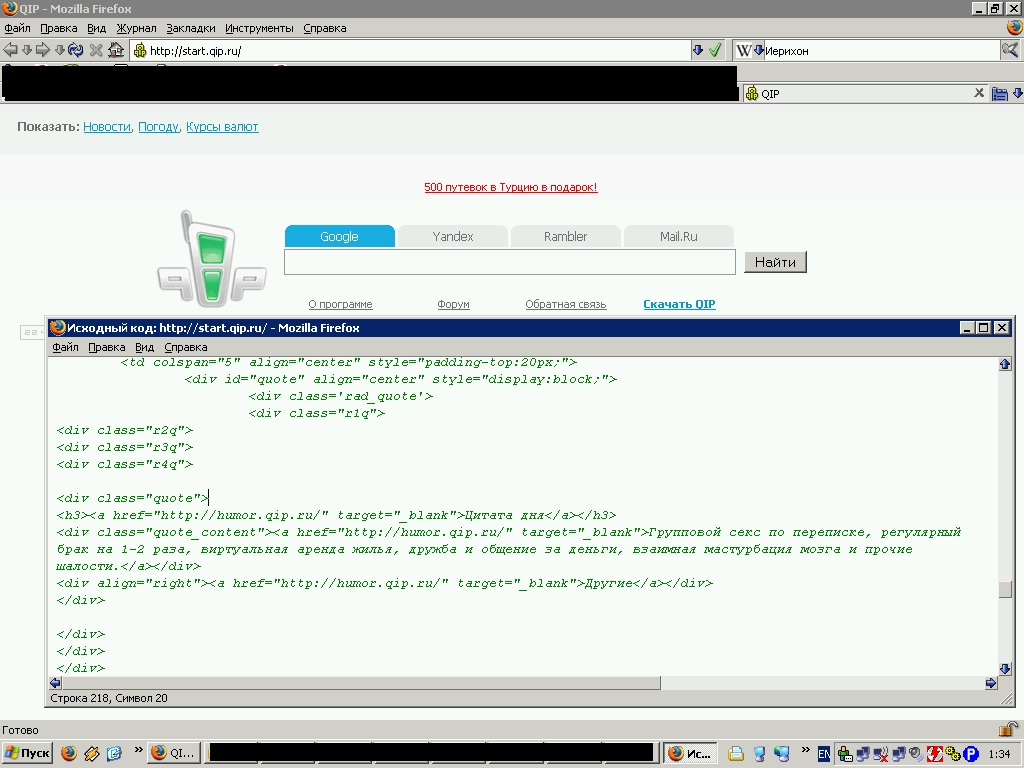This screenshot has height=768, width=1024.
Task: Expand hidden tray icons chevron
Action: coord(805,750)
